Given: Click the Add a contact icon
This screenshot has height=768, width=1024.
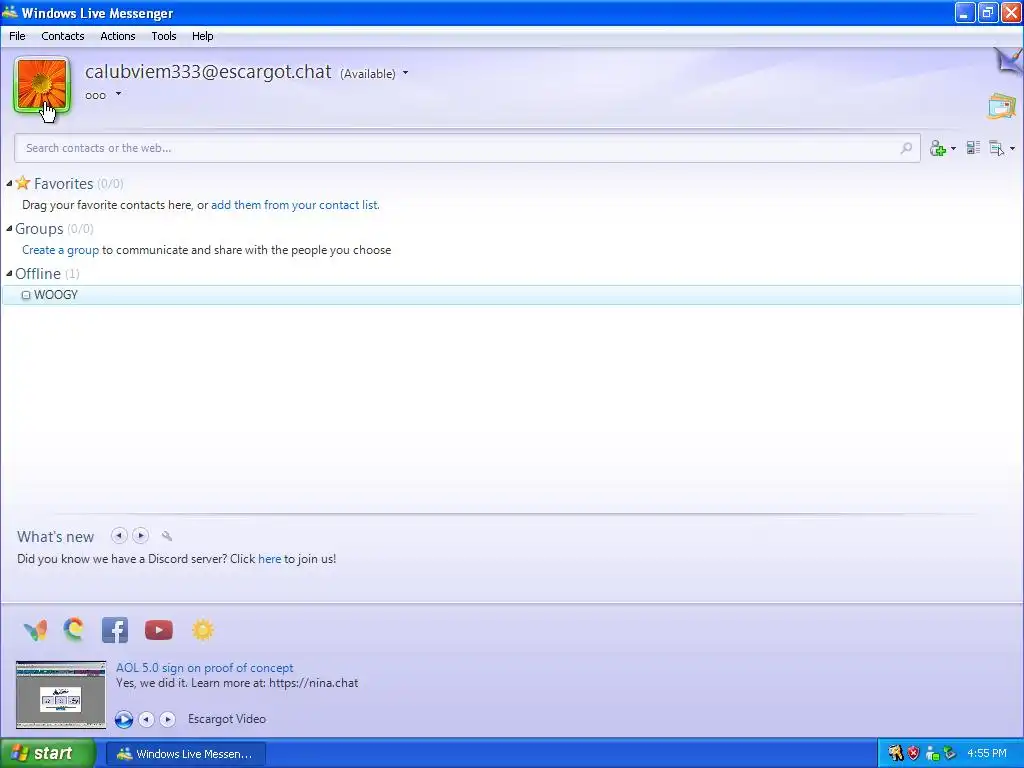Looking at the screenshot, I should (938, 149).
